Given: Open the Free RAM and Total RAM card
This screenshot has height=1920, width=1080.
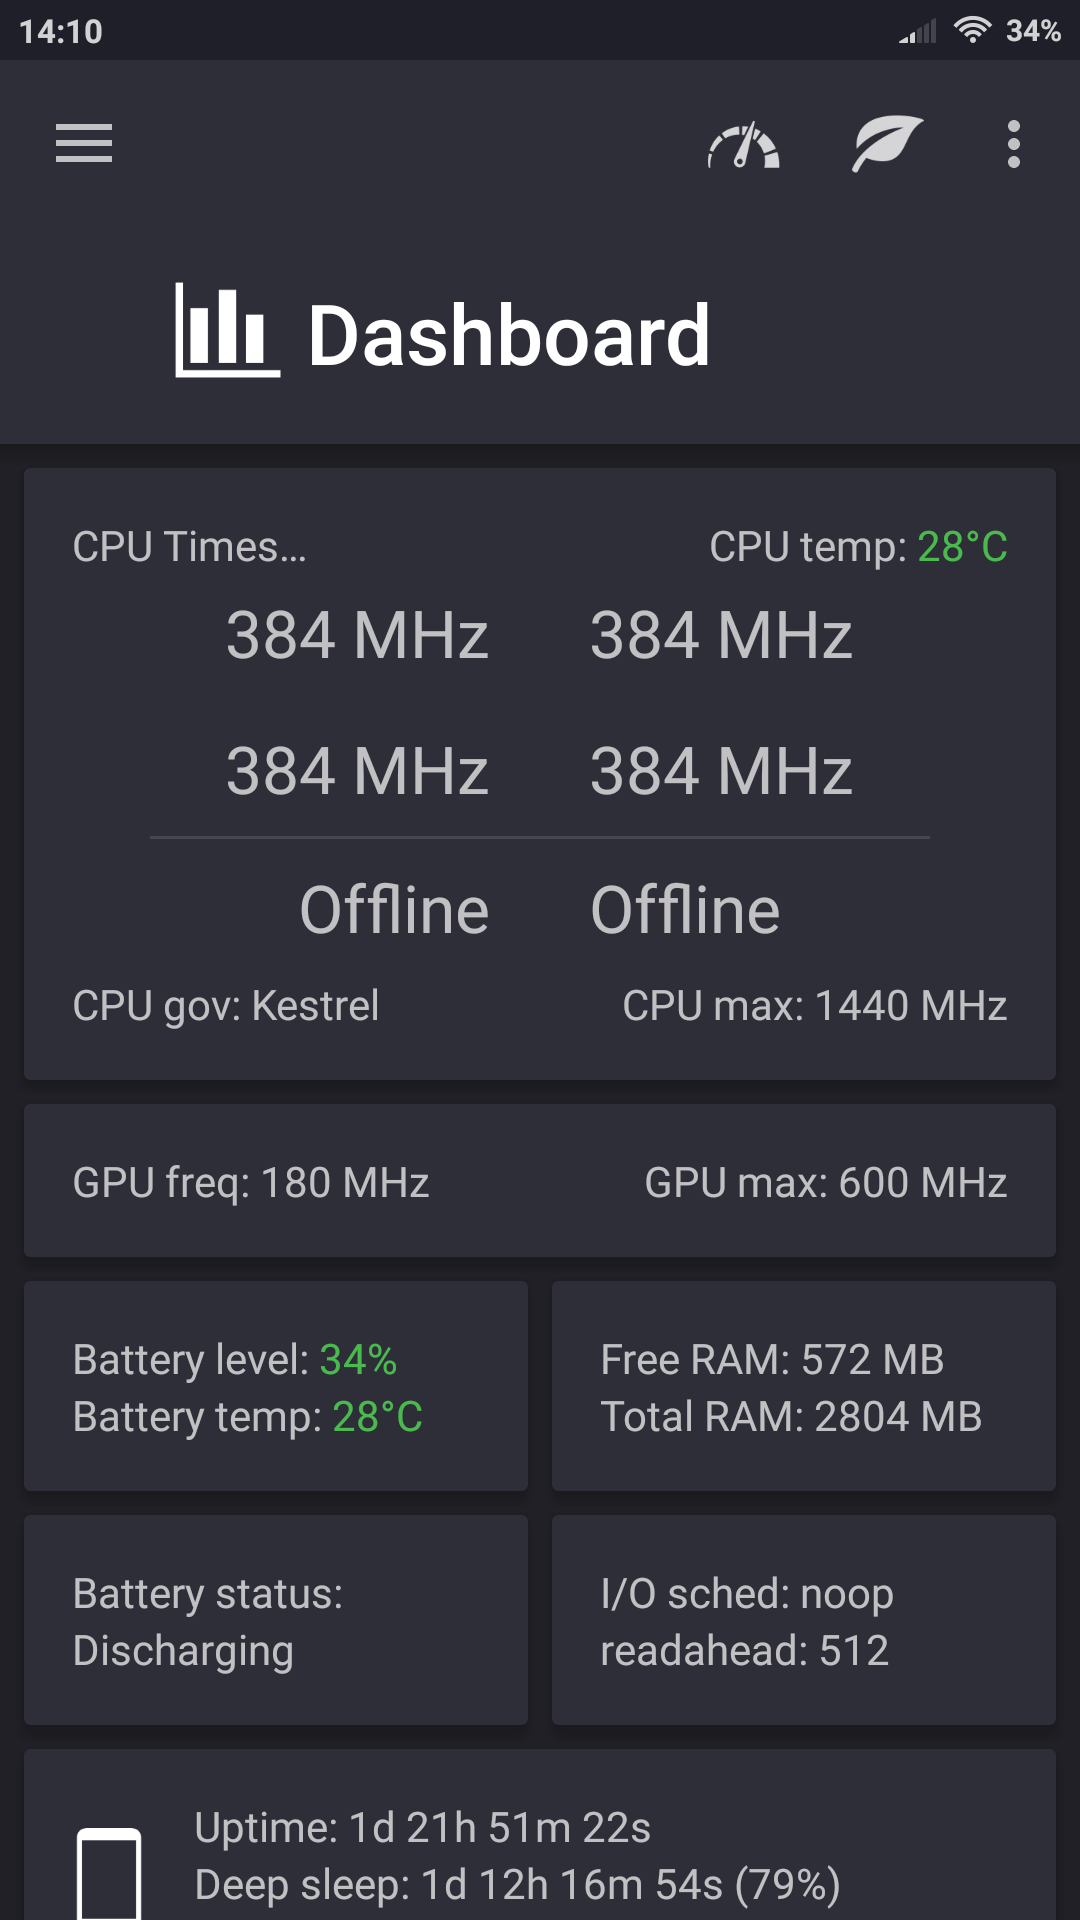Looking at the screenshot, I should (x=803, y=1387).
